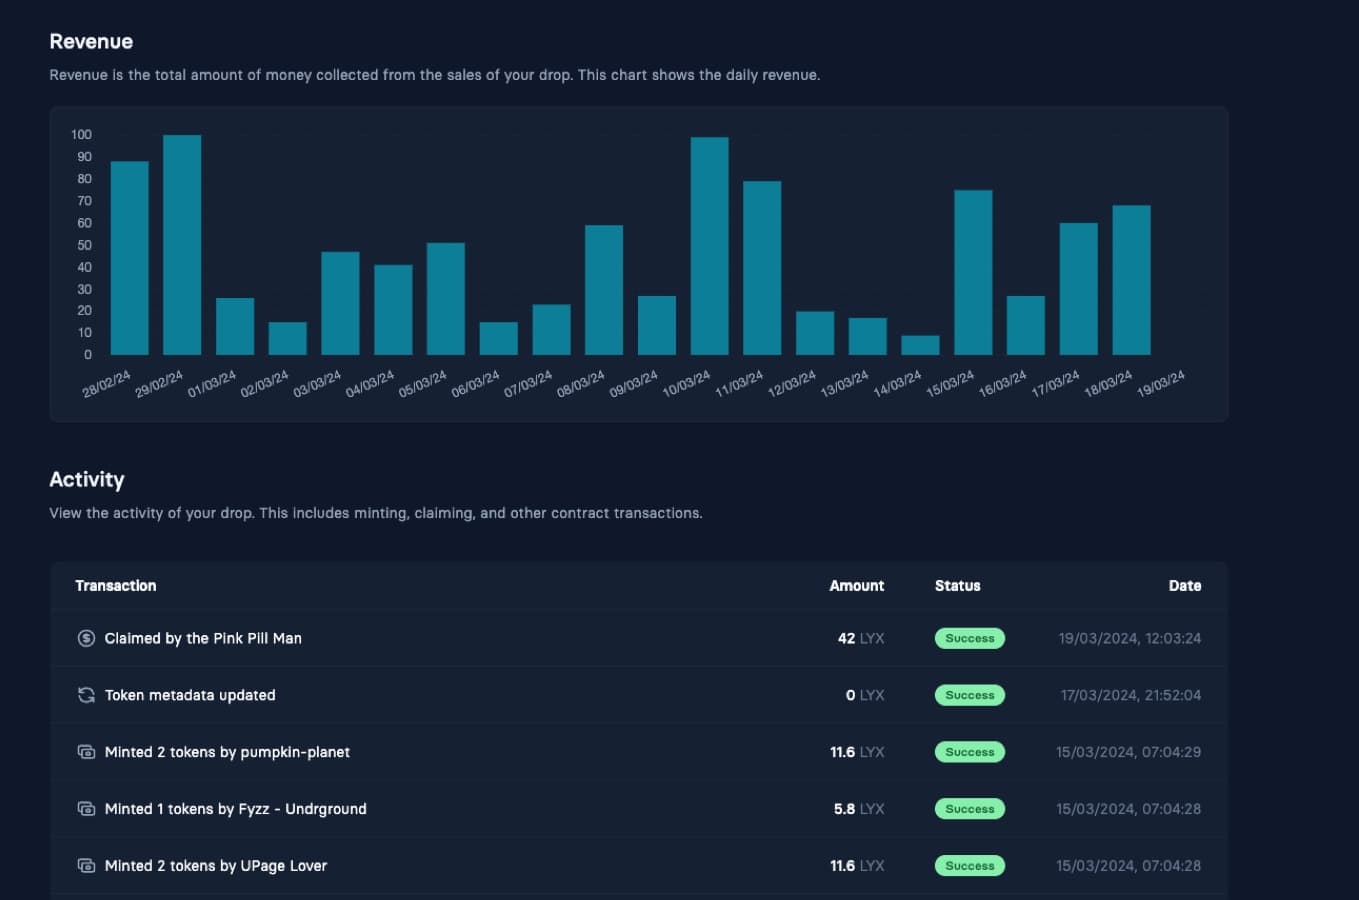Select the revenue bar for 28/02/24
The image size is (1359, 900).
point(129,258)
